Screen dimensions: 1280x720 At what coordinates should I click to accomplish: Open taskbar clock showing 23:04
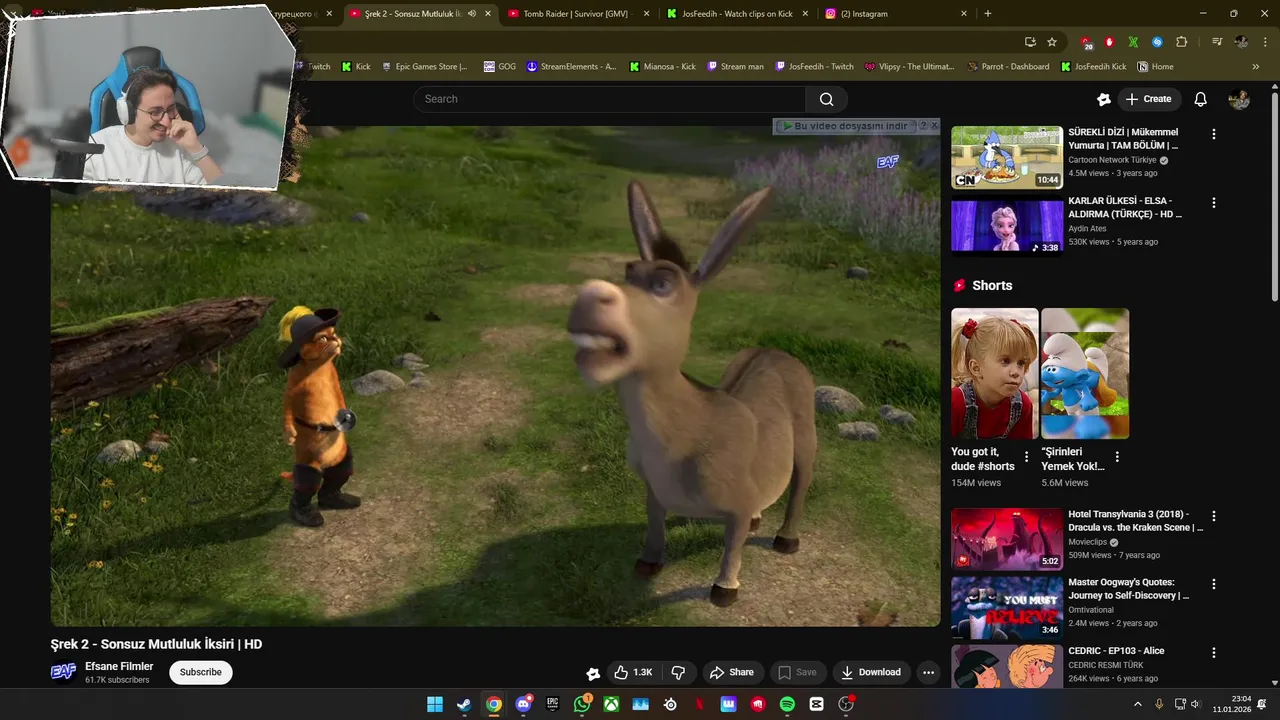[x=1232, y=704]
